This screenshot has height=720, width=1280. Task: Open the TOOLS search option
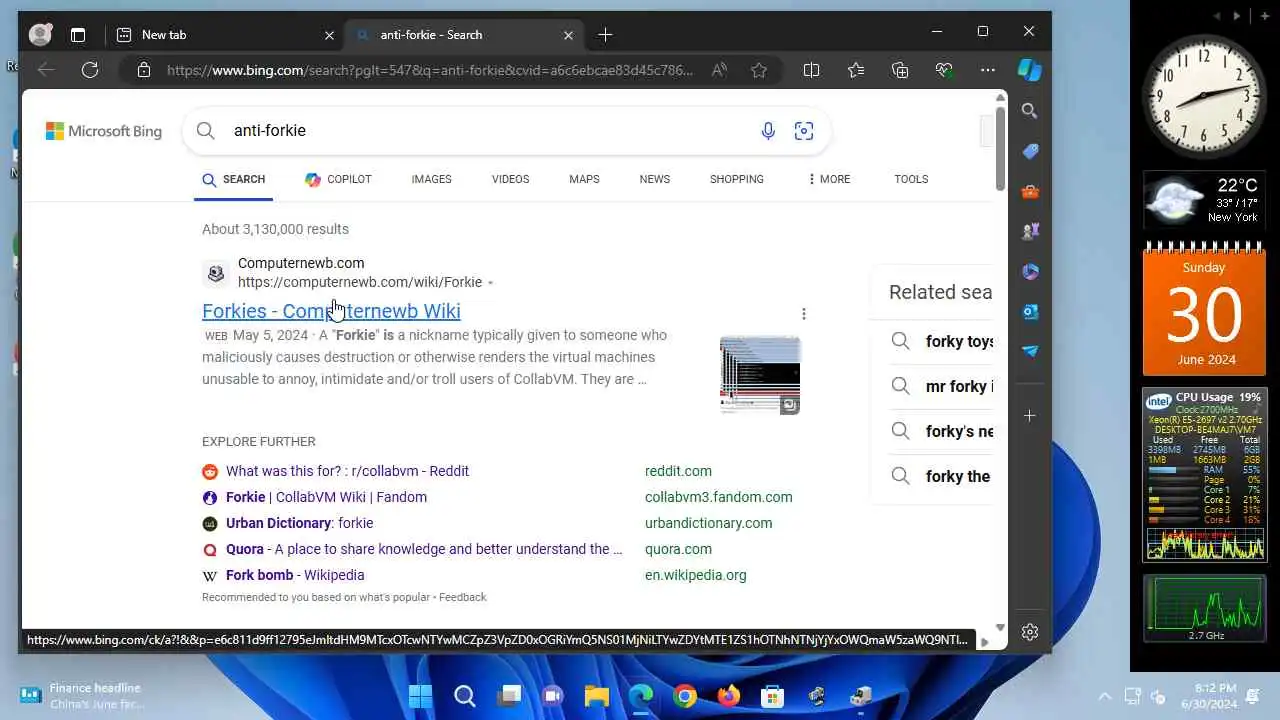point(911,179)
